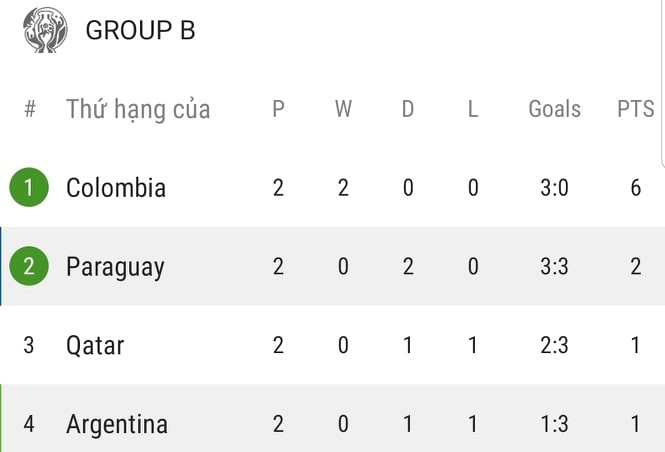
Task: Select the Qatar team name
Action: pos(95,345)
